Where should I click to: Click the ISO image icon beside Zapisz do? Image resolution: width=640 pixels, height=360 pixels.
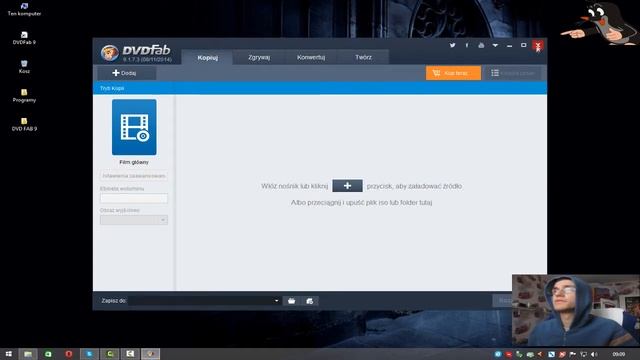pyautogui.click(x=309, y=301)
